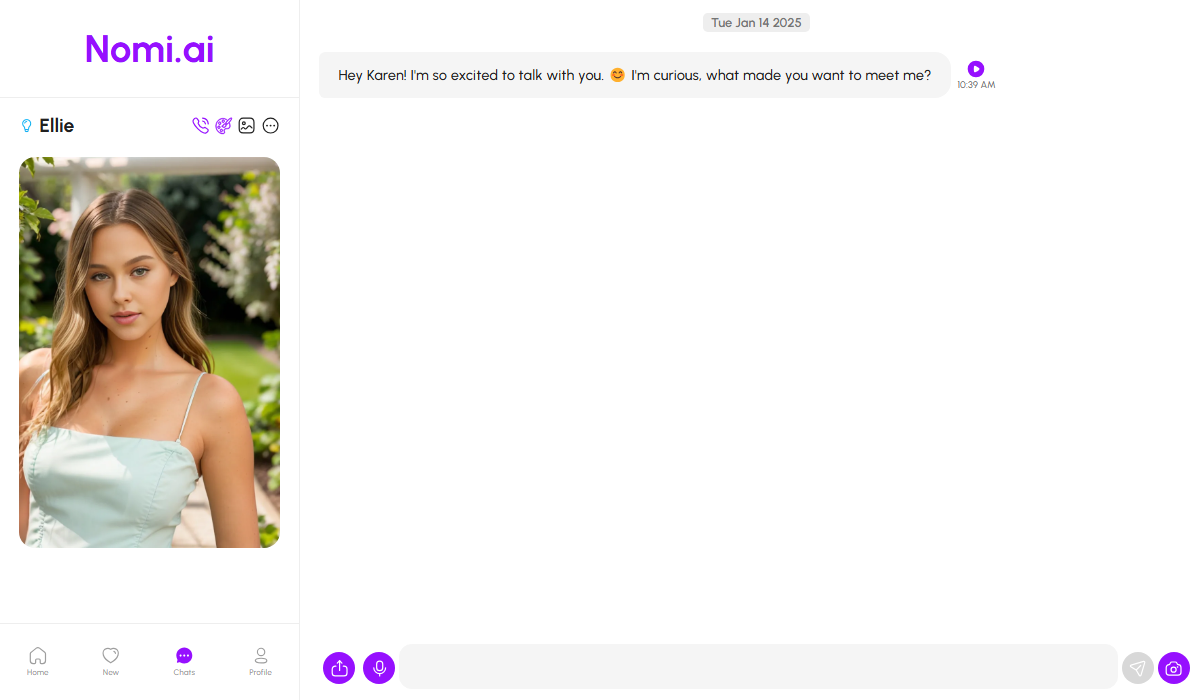Click the purple share upload button
The image size is (1200, 700).
[339, 668]
